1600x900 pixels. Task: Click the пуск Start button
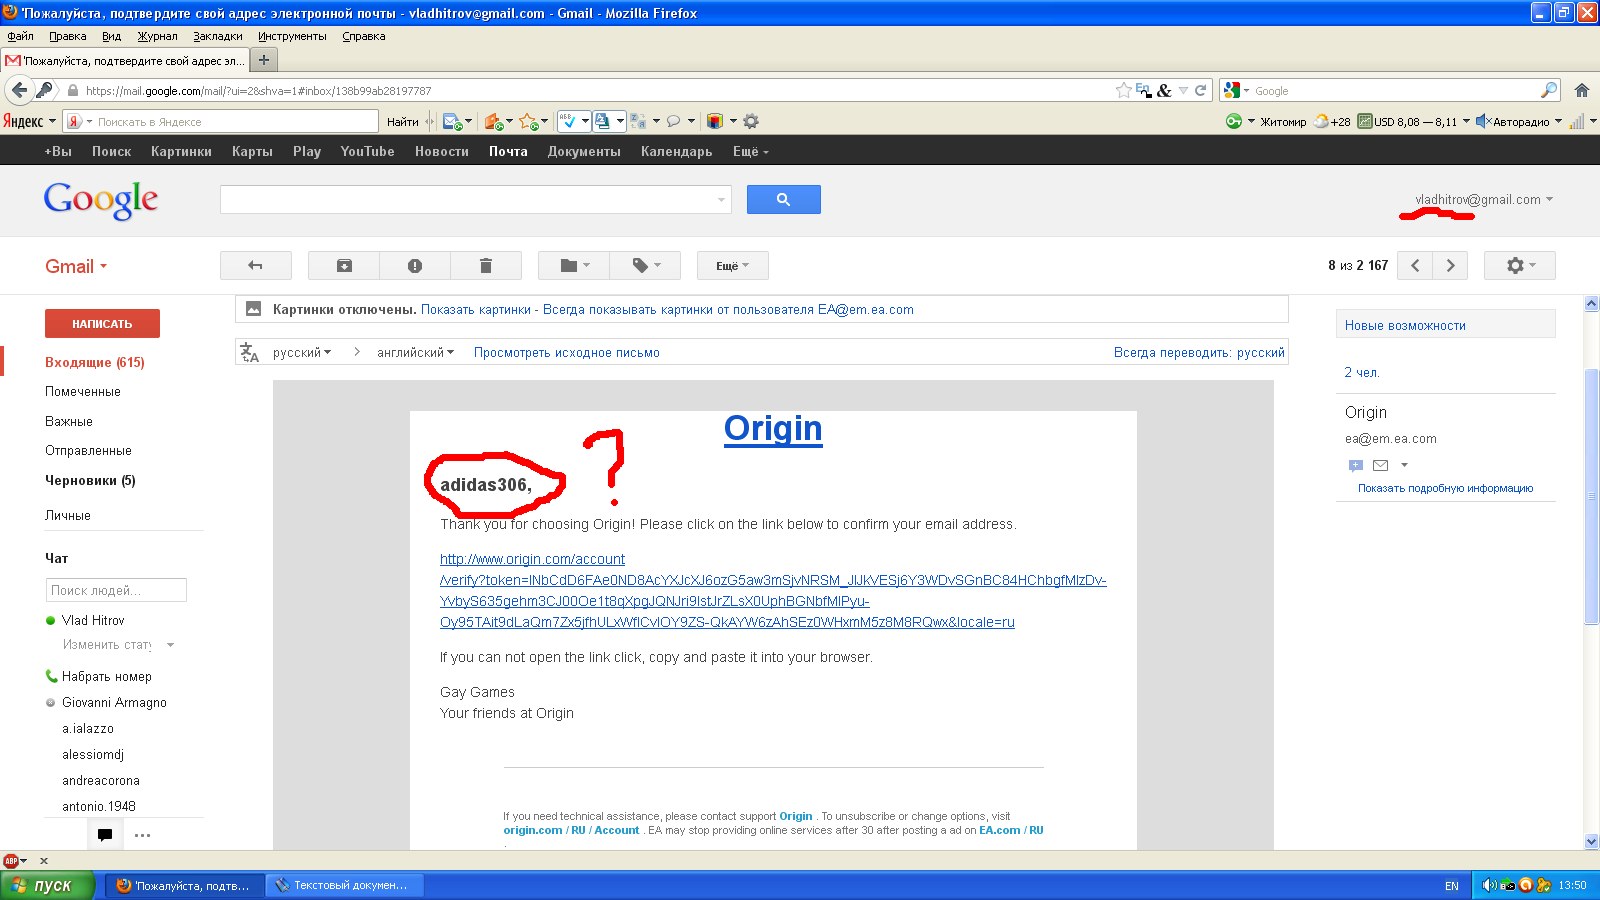[48, 885]
